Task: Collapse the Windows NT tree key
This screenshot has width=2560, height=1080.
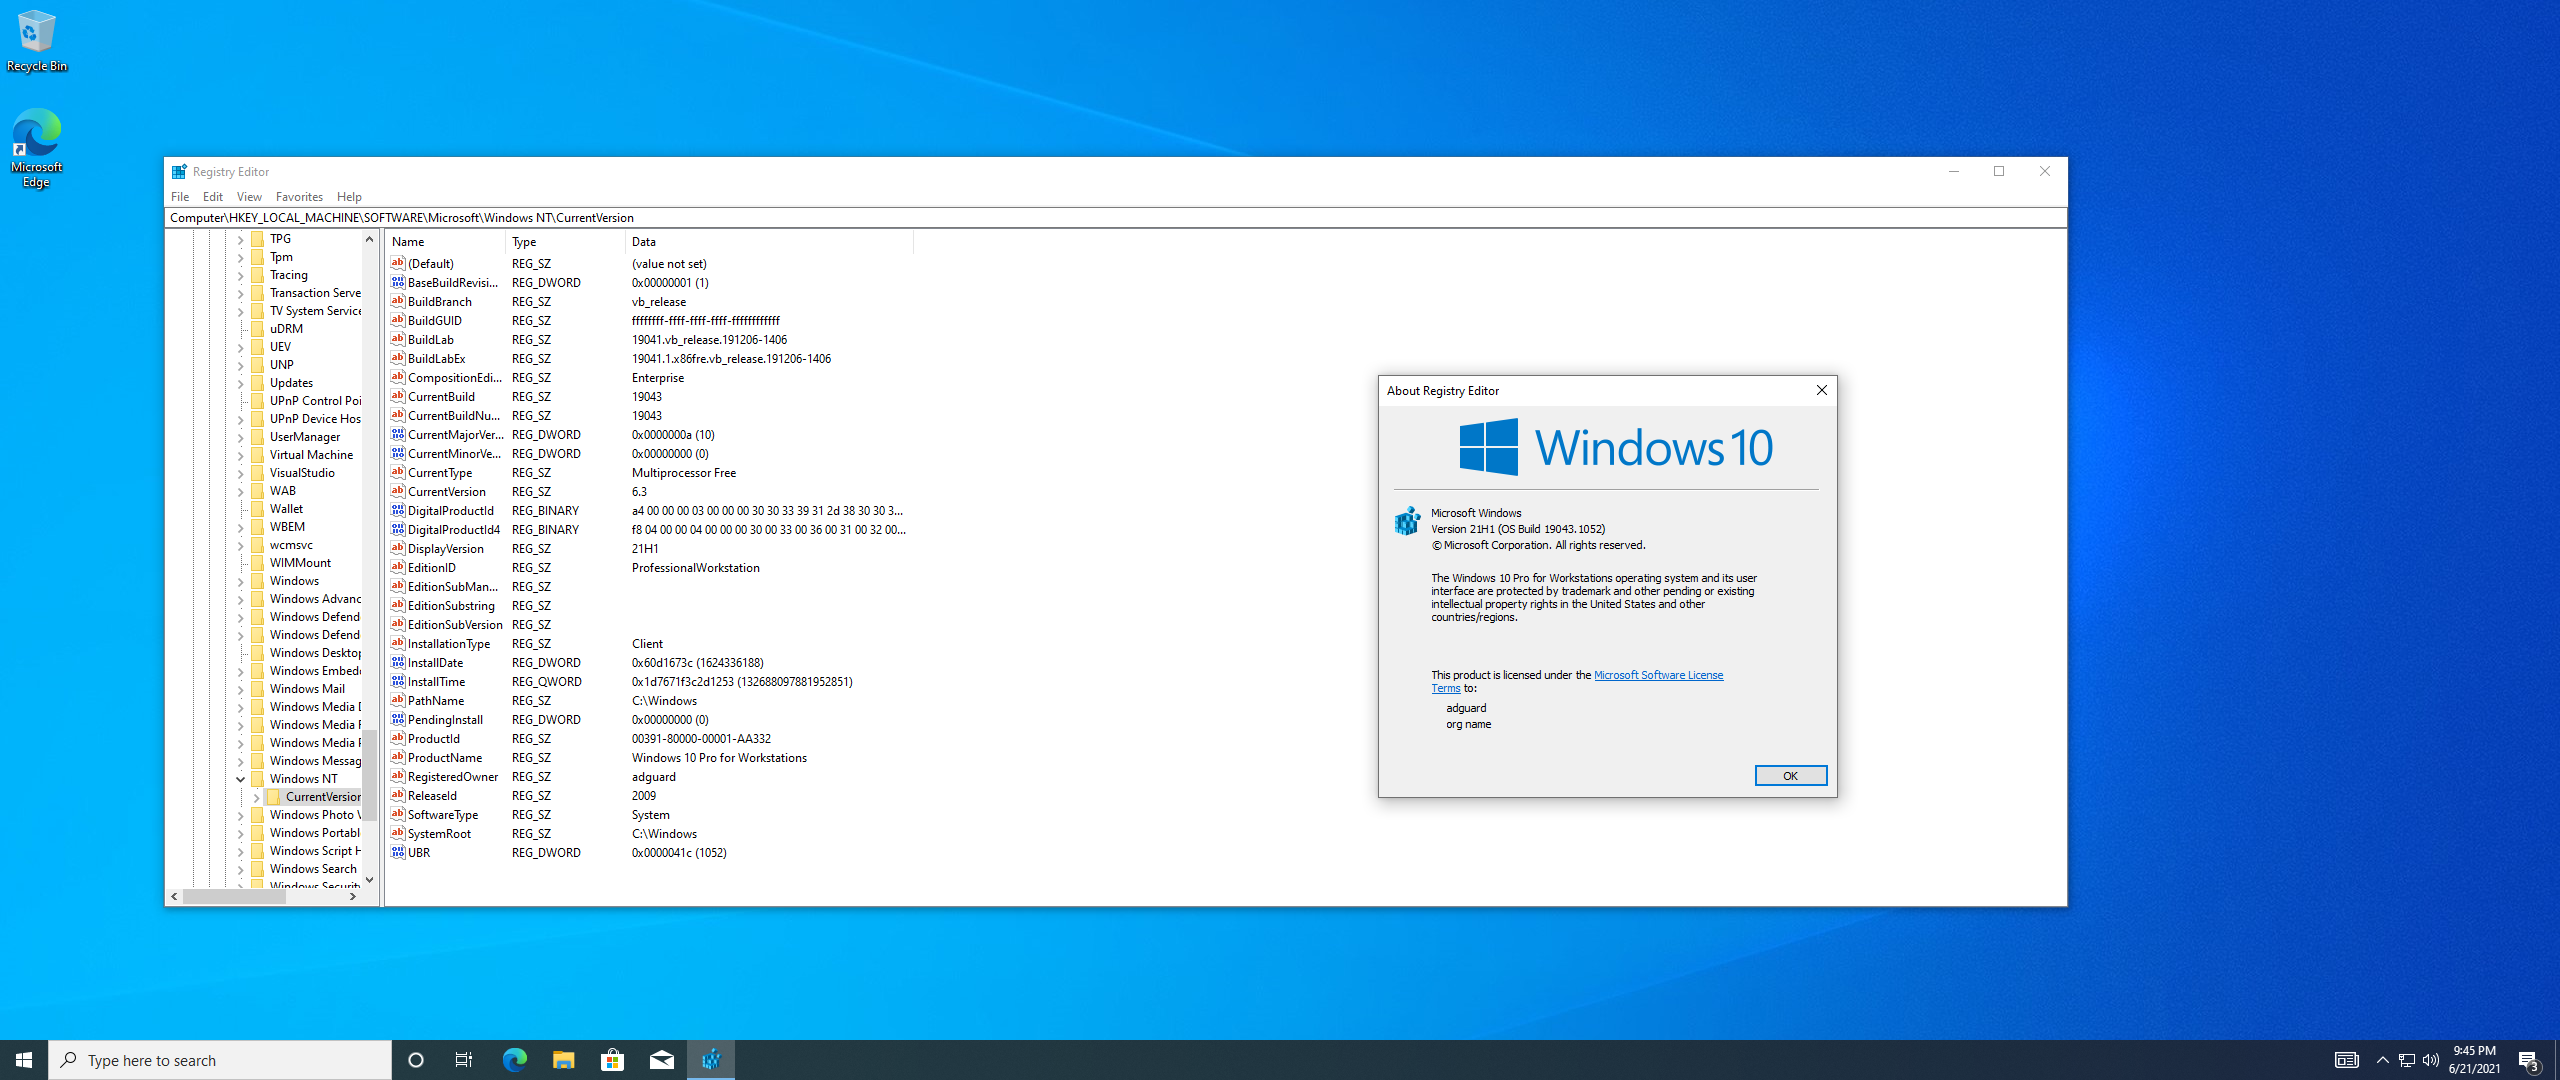Action: coord(241,779)
